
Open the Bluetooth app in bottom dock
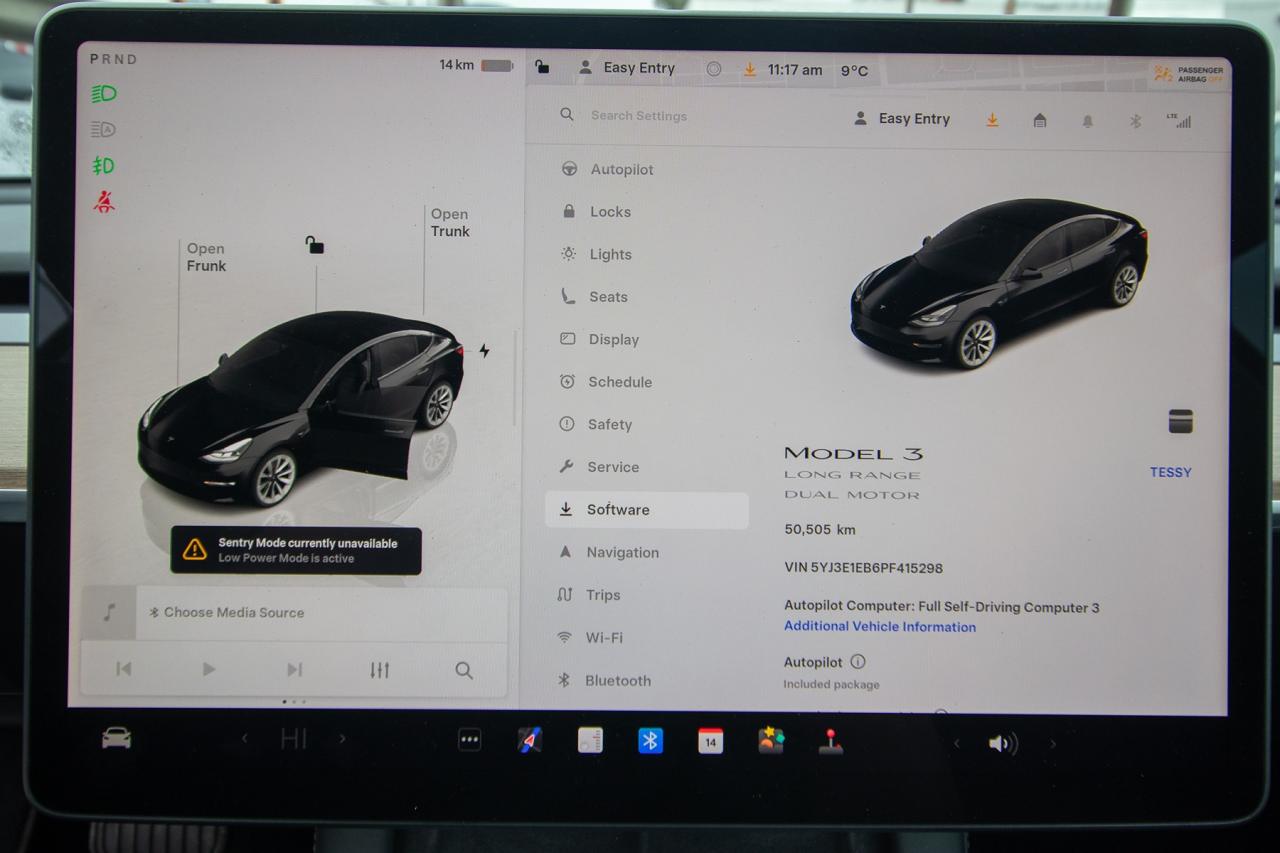tap(650, 741)
